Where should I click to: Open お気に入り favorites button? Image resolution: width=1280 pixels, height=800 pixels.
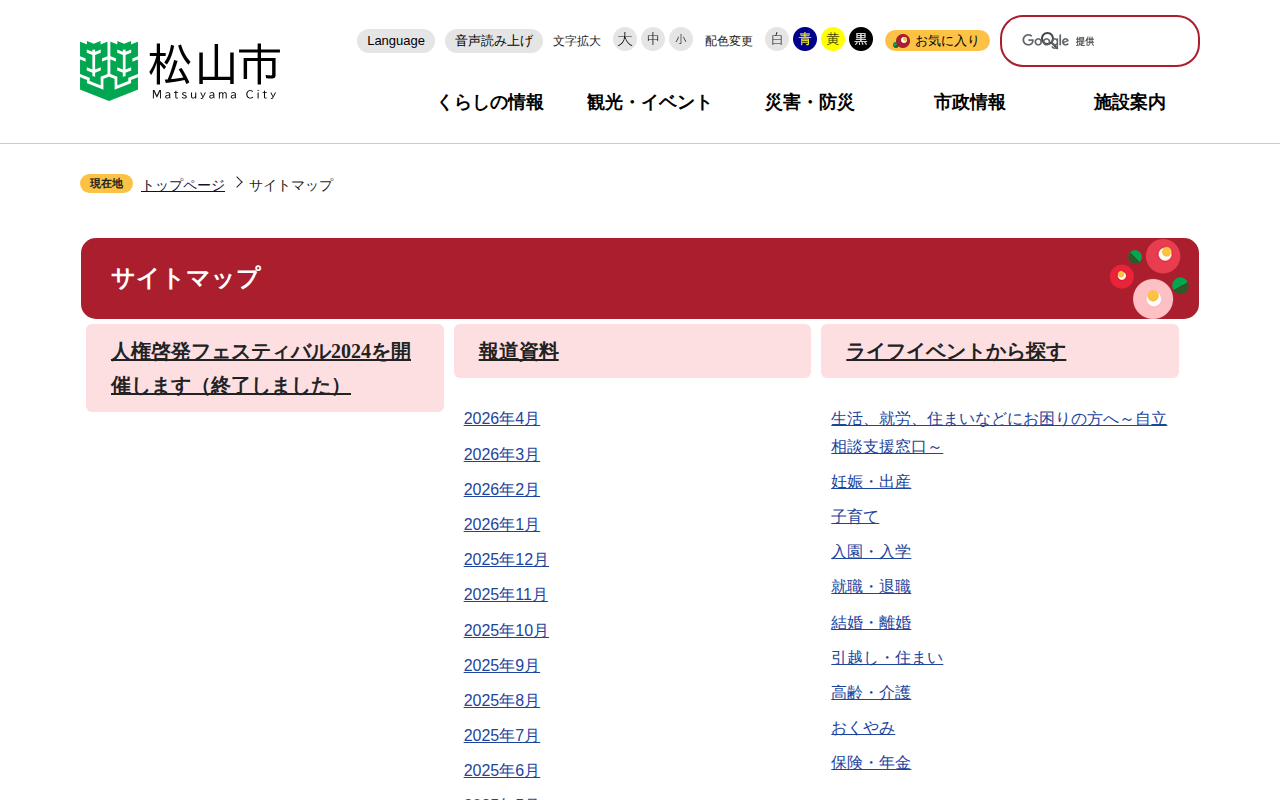pos(937,41)
